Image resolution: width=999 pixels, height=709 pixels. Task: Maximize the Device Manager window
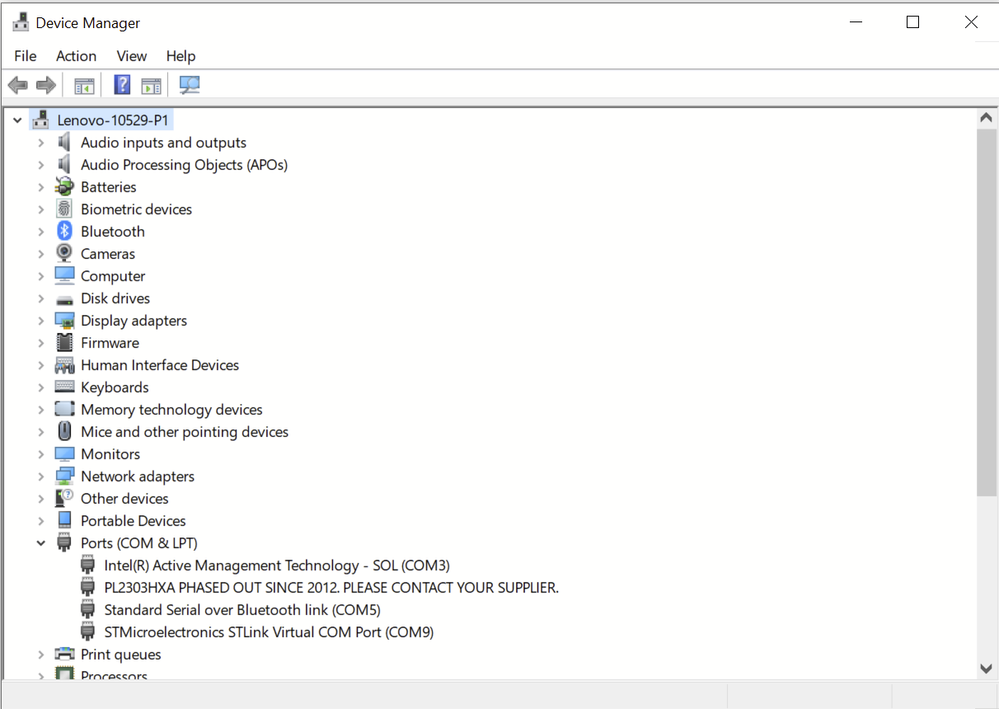(912, 22)
